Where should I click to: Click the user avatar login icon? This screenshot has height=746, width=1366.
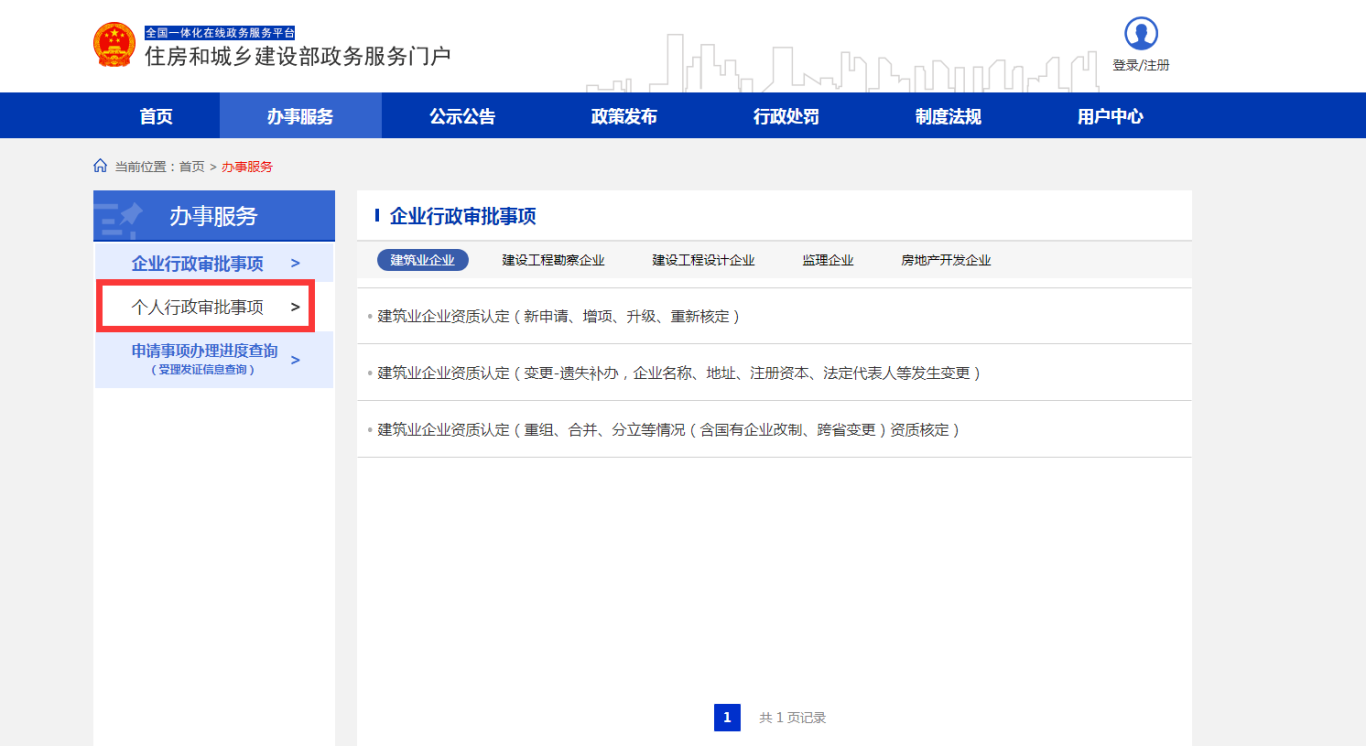click(x=1141, y=33)
